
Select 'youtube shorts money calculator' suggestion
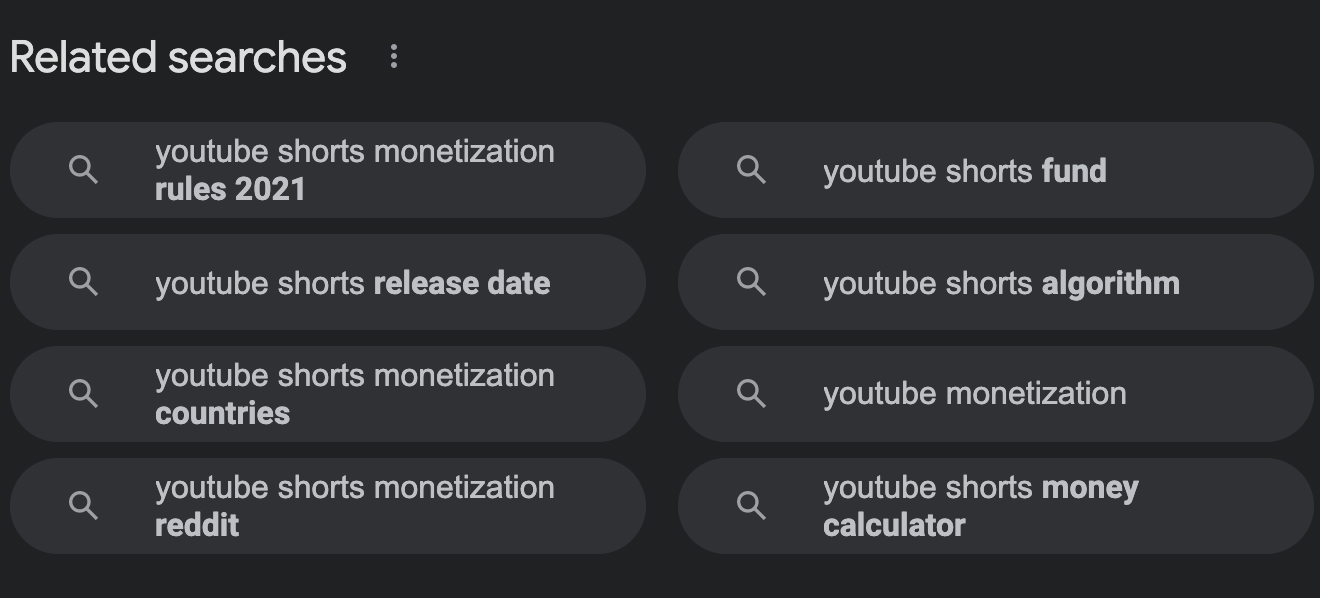(996, 506)
